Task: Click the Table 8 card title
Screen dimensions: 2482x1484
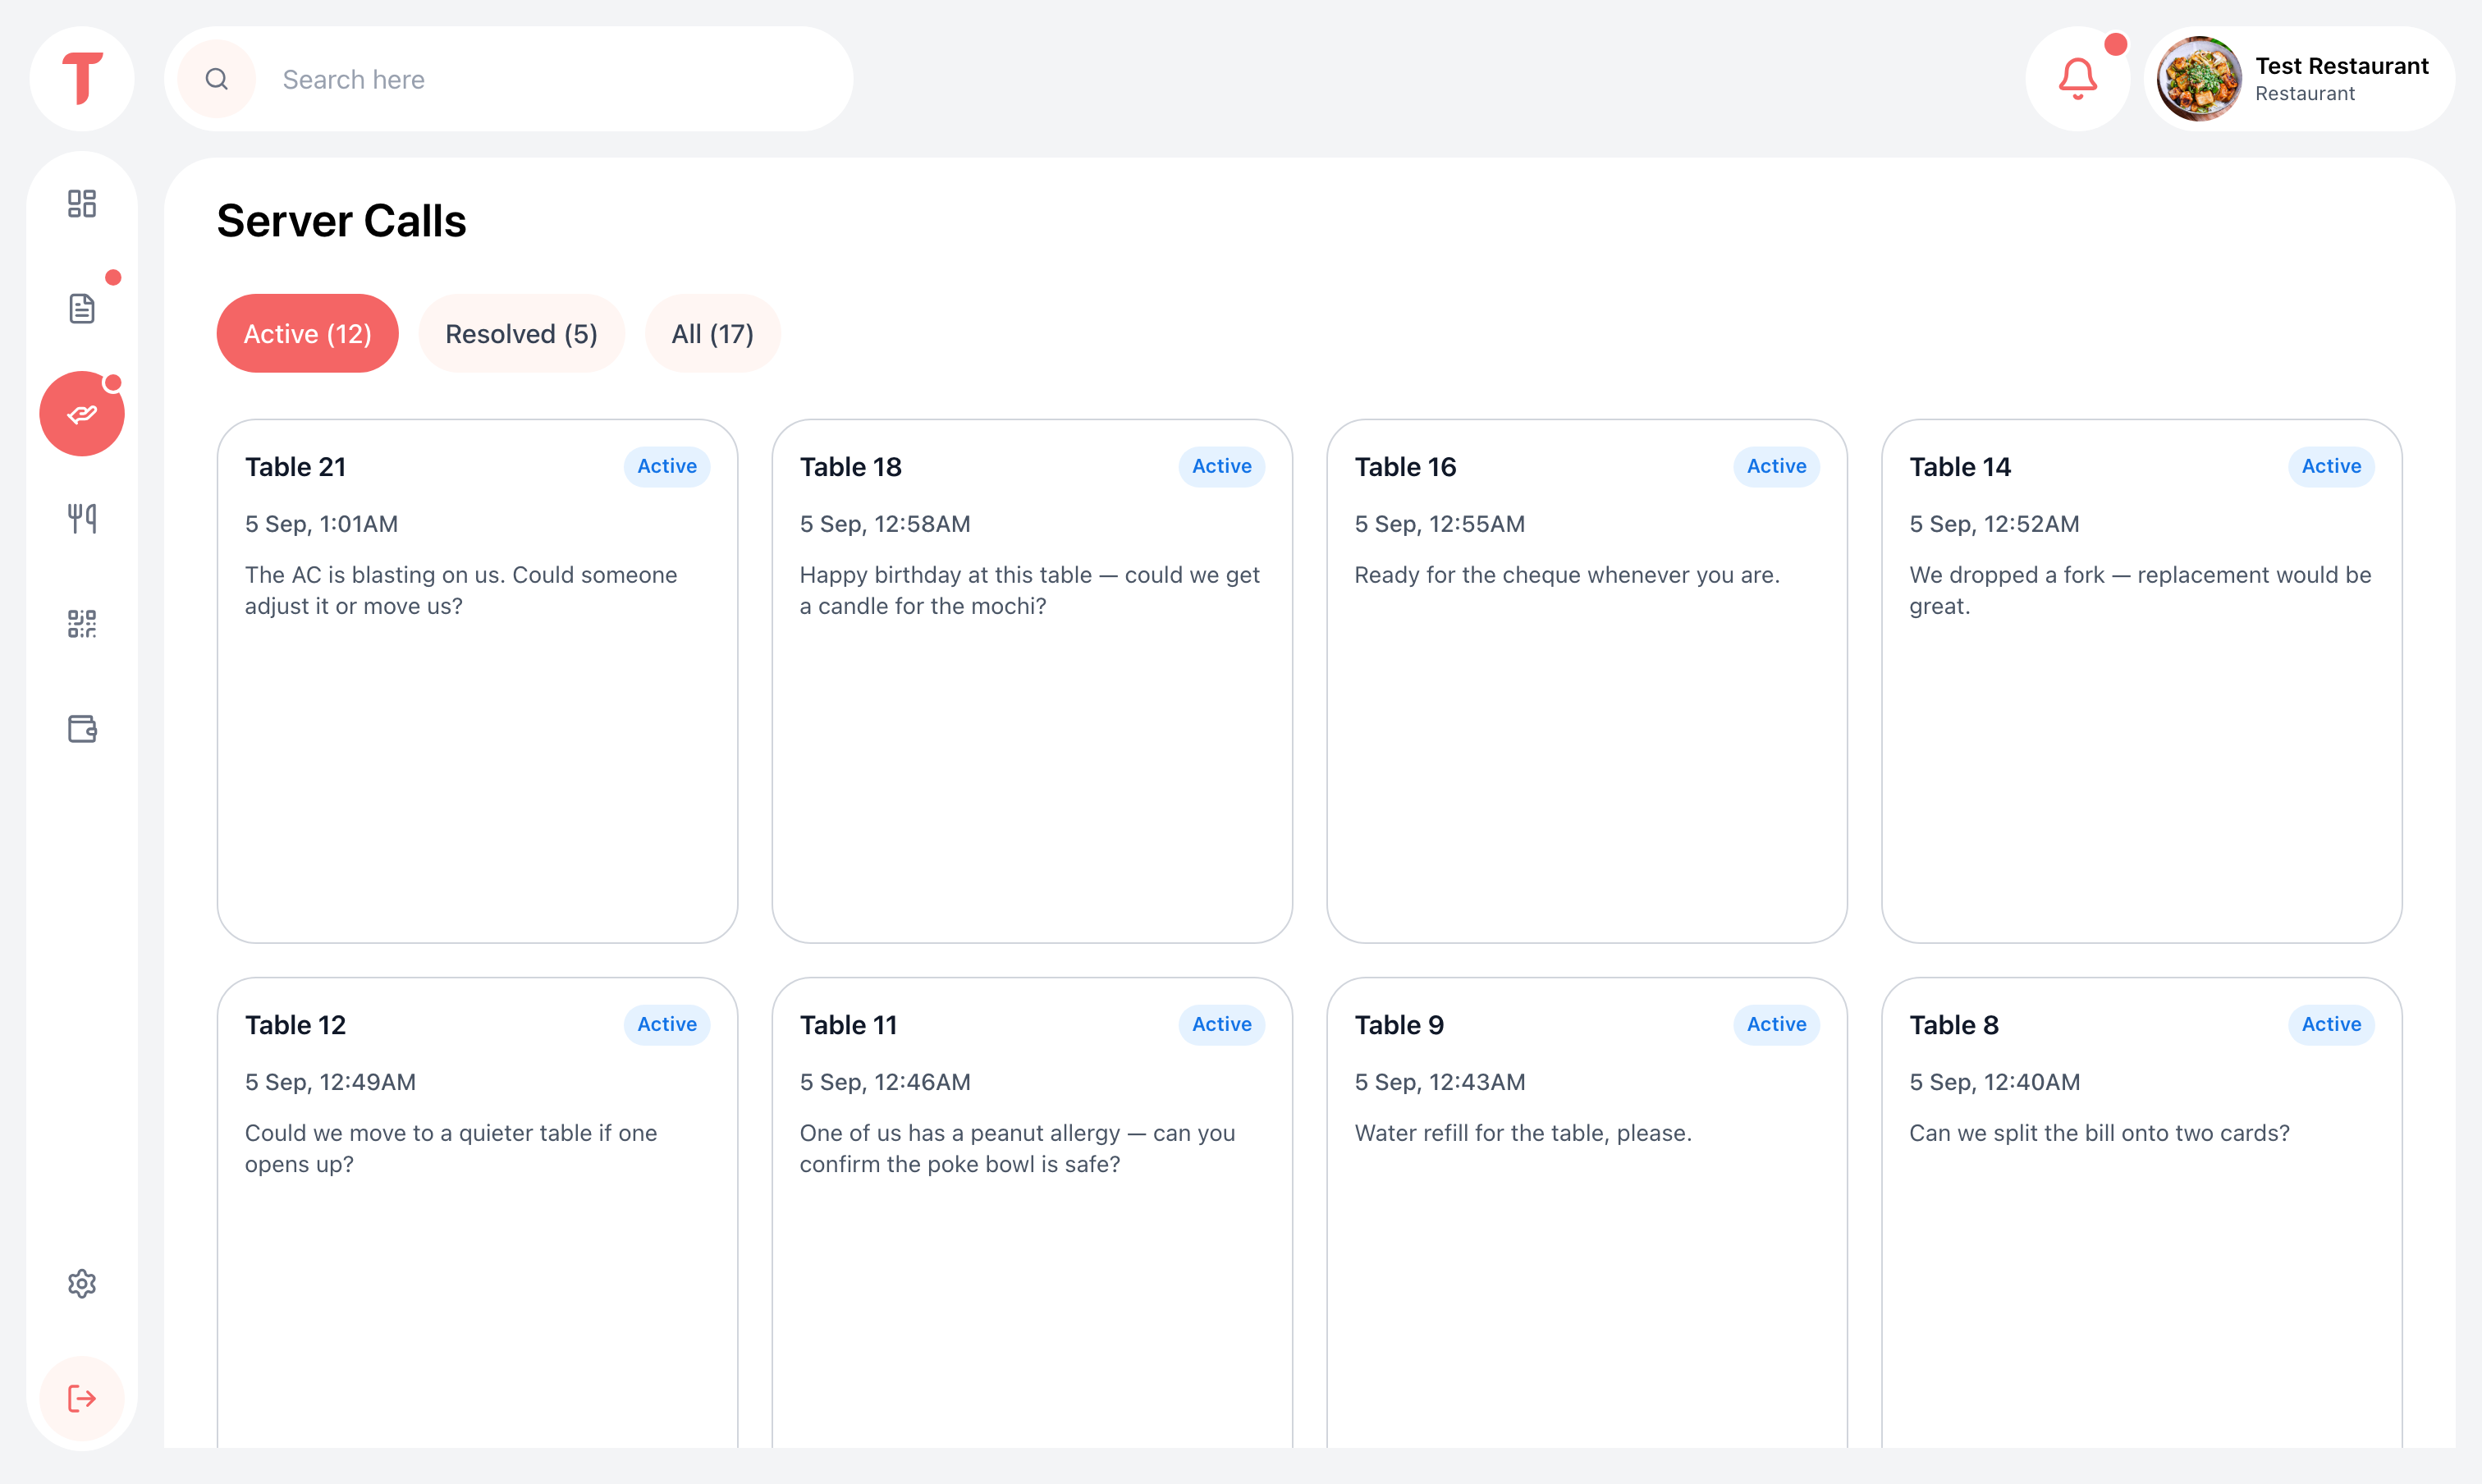Action: [x=1954, y=1025]
